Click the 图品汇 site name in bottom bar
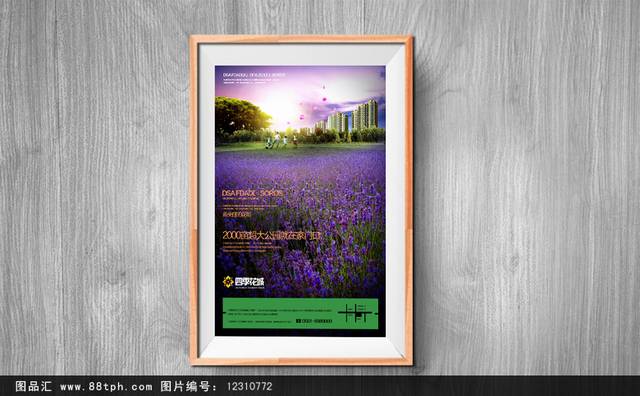The width and height of the screenshot is (640, 396). (x=33, y=386)
